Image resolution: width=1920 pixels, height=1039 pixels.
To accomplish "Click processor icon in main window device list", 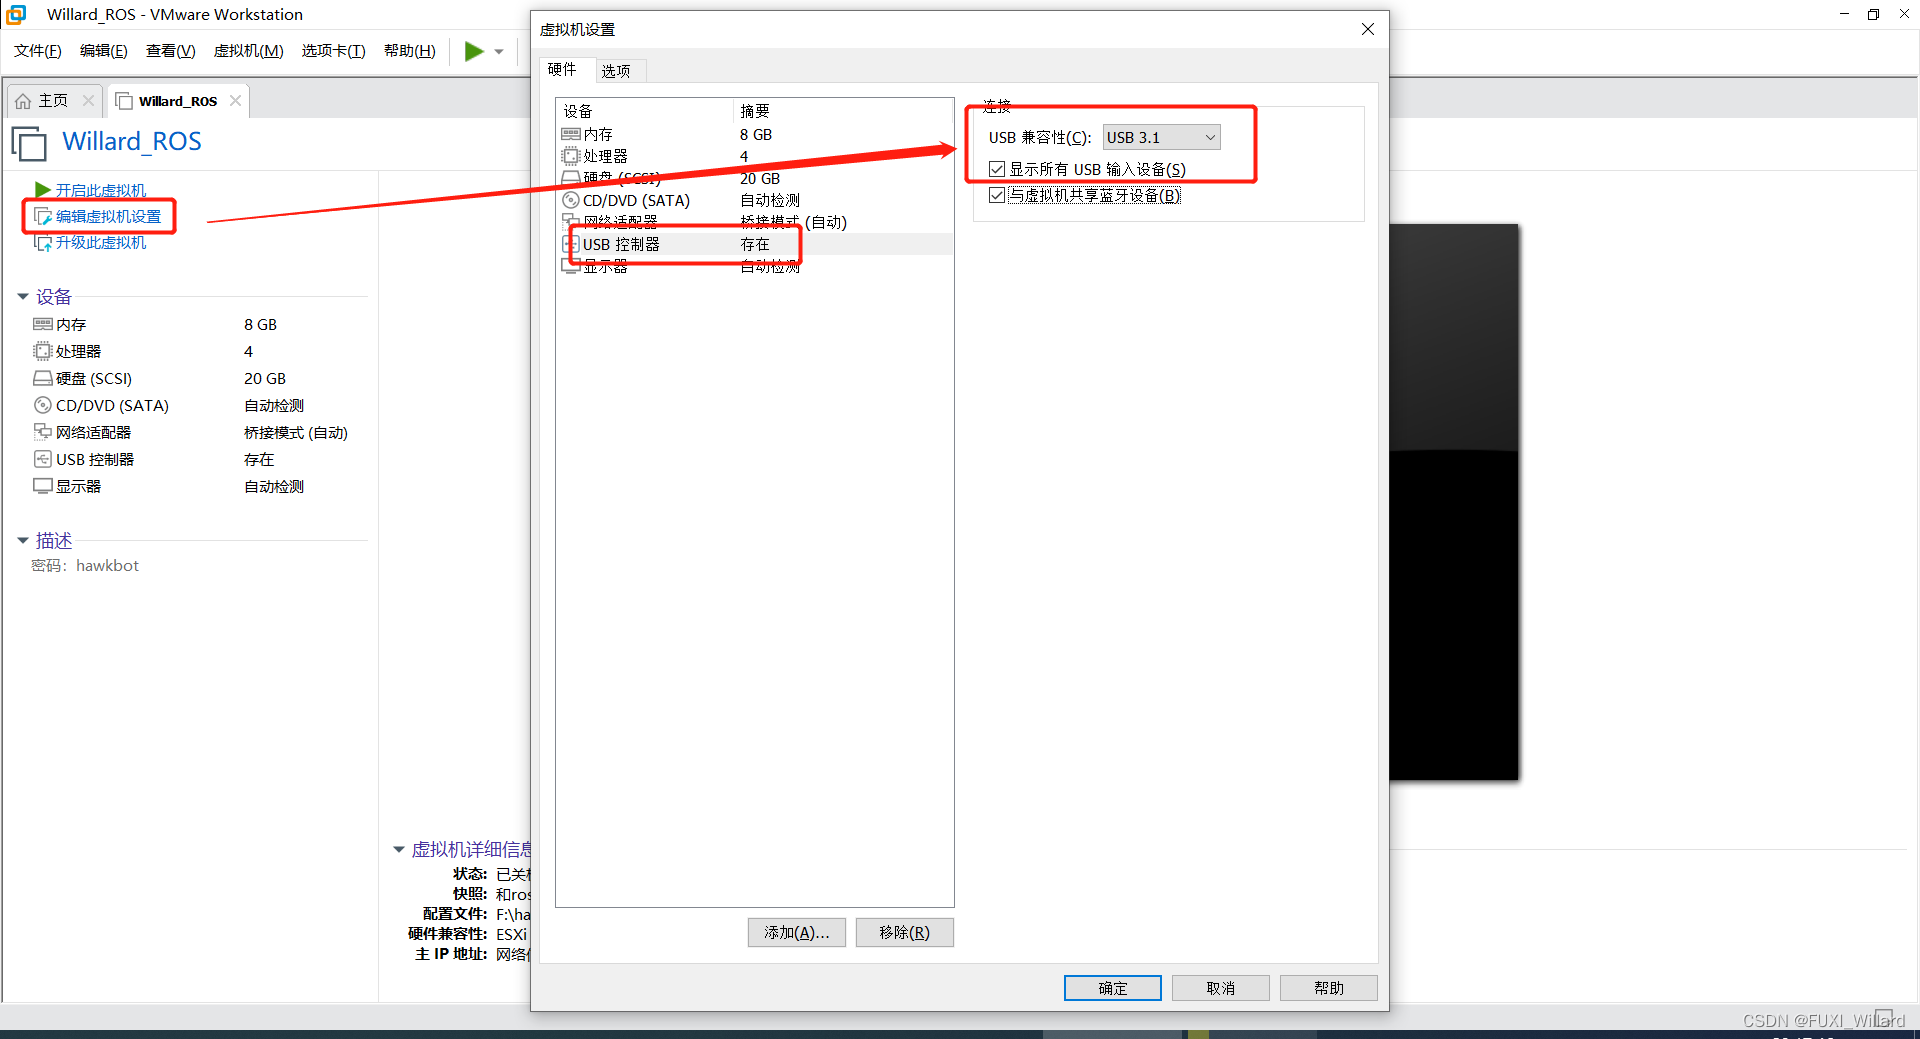I will click(43, 351).
